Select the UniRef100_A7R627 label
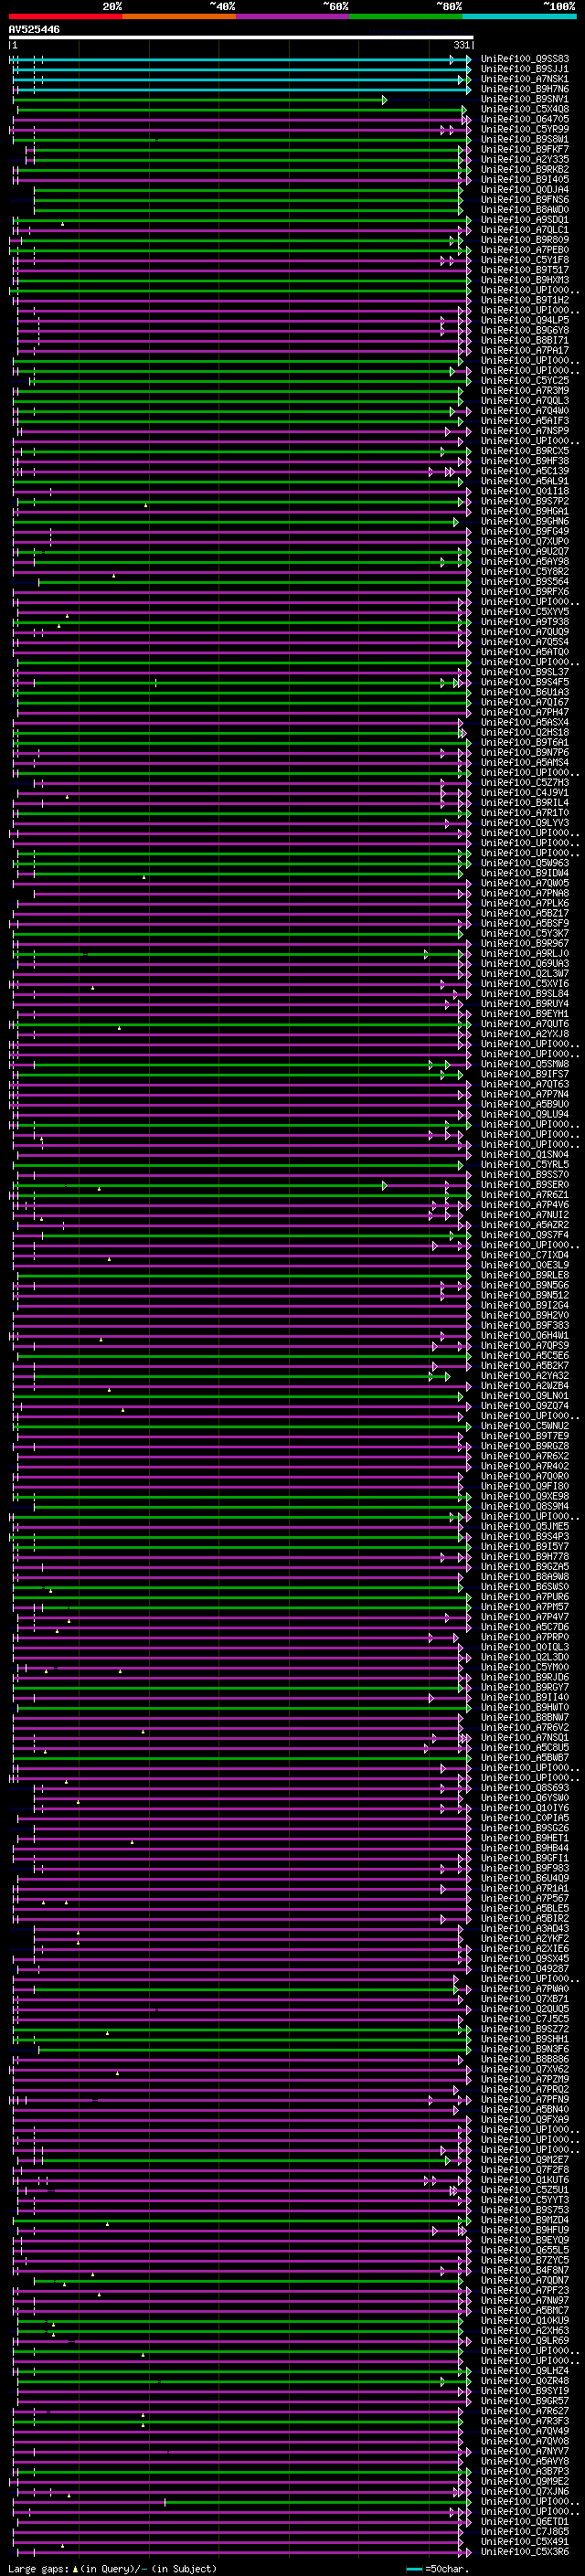 525,2411
